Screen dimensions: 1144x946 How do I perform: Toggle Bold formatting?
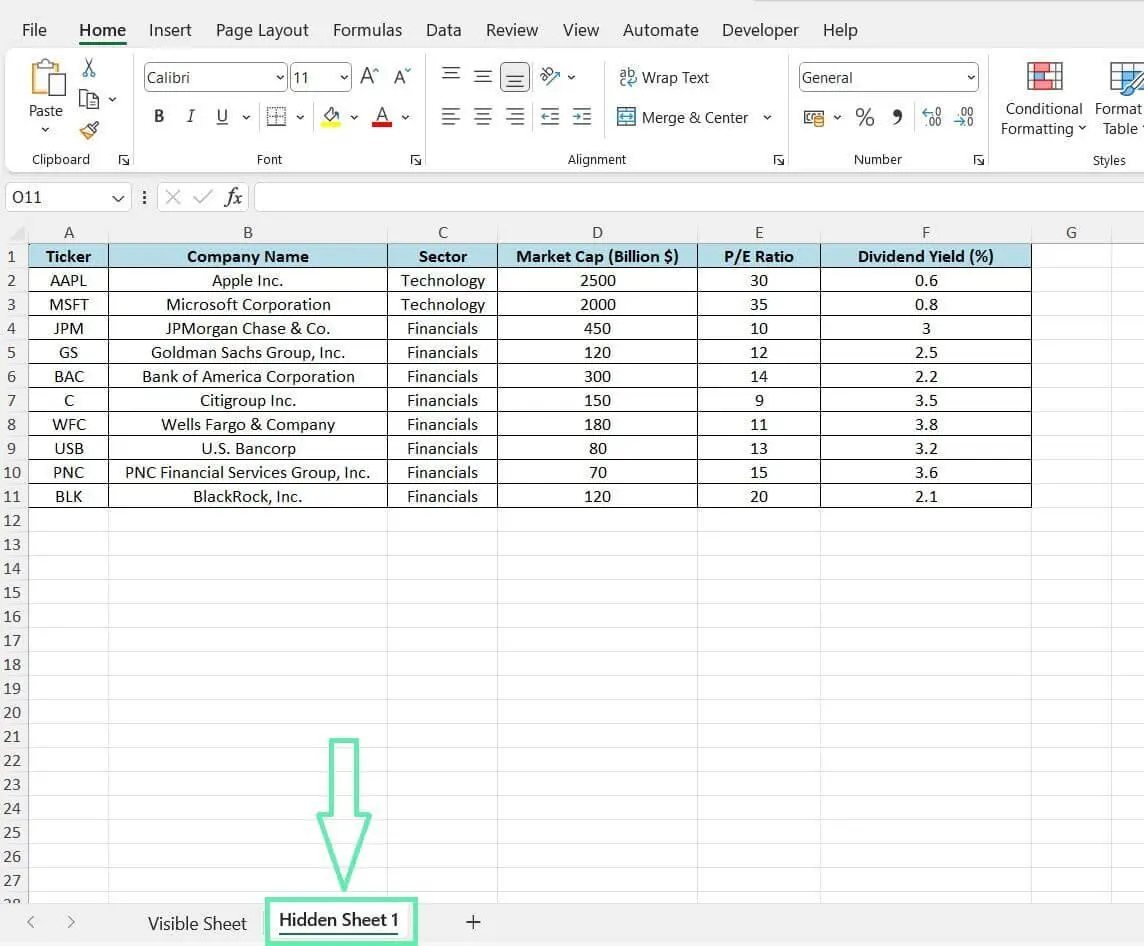[158, 117]
